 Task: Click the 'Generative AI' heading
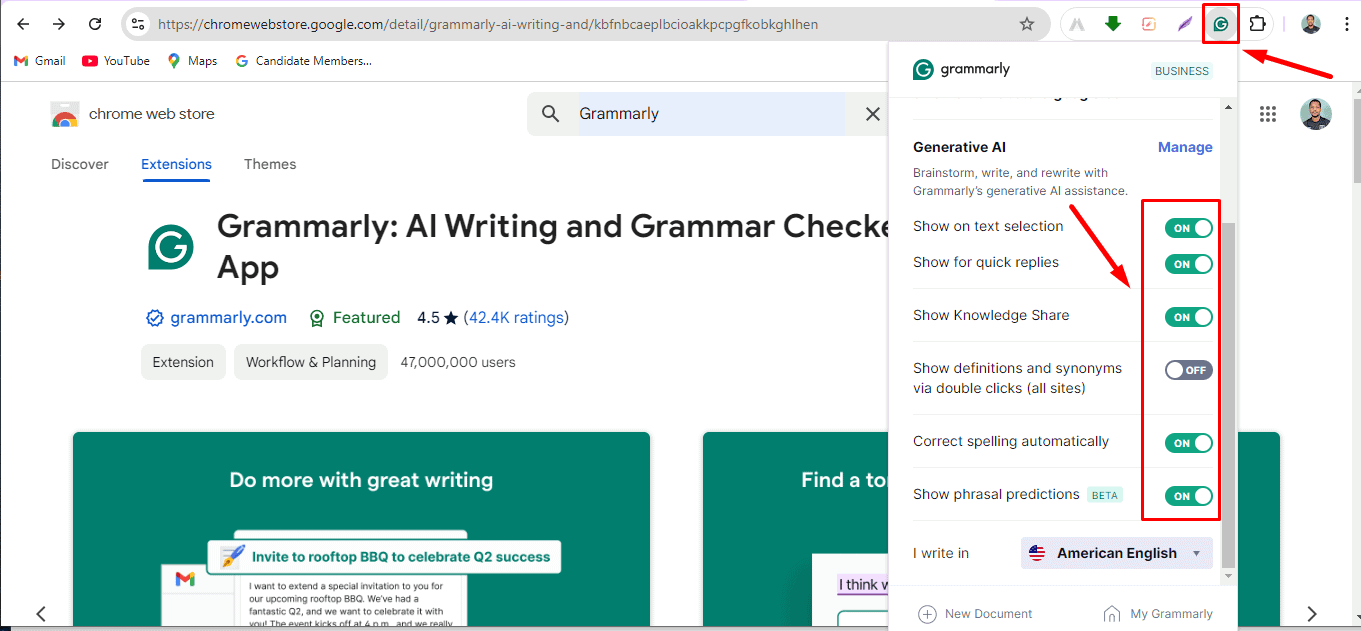coord(959,147)
